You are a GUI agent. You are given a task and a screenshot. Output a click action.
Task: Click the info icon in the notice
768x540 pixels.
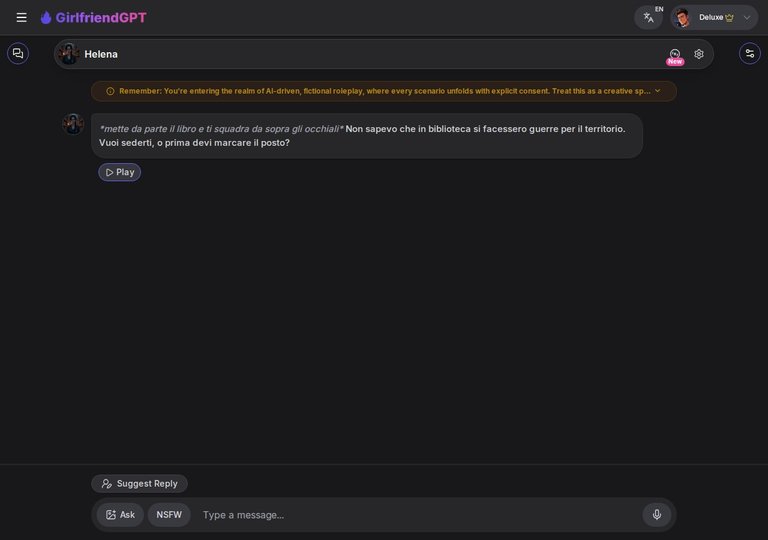pos(110,91)
